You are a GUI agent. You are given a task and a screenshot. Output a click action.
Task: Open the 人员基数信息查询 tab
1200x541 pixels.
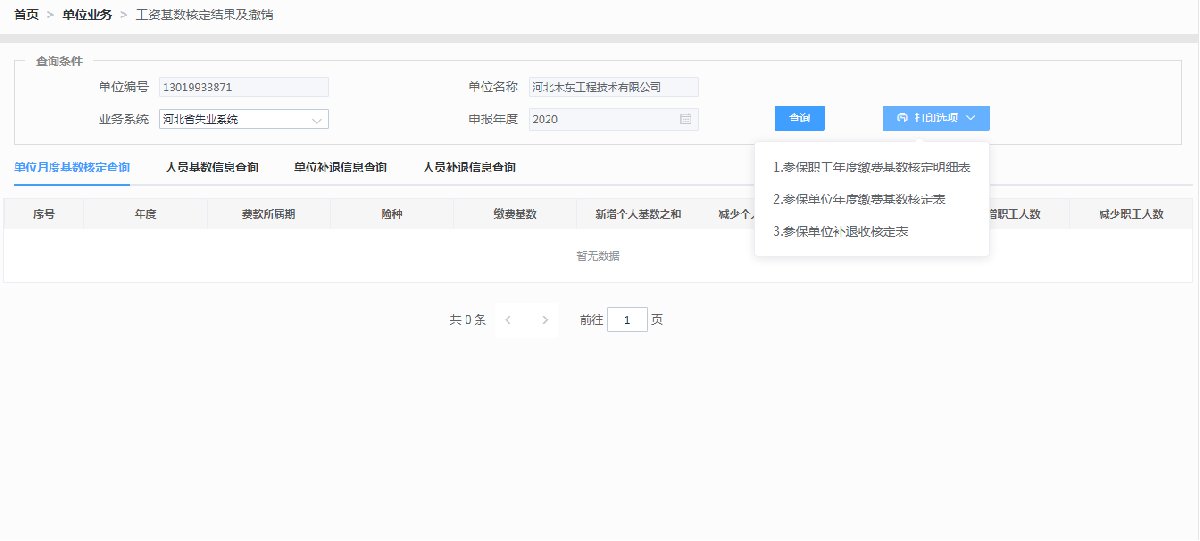pos(212,167)
